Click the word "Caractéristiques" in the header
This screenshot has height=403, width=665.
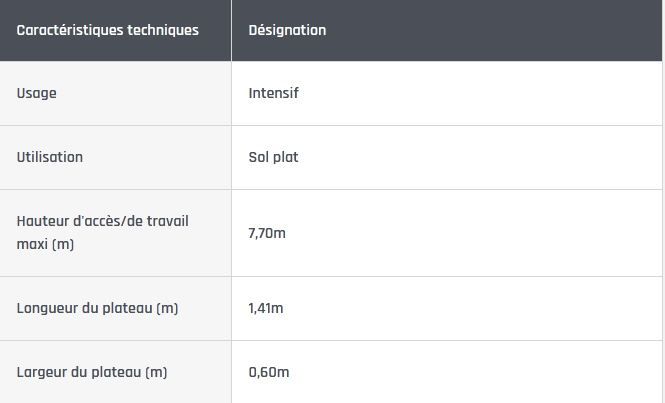[x=70, y=30]
